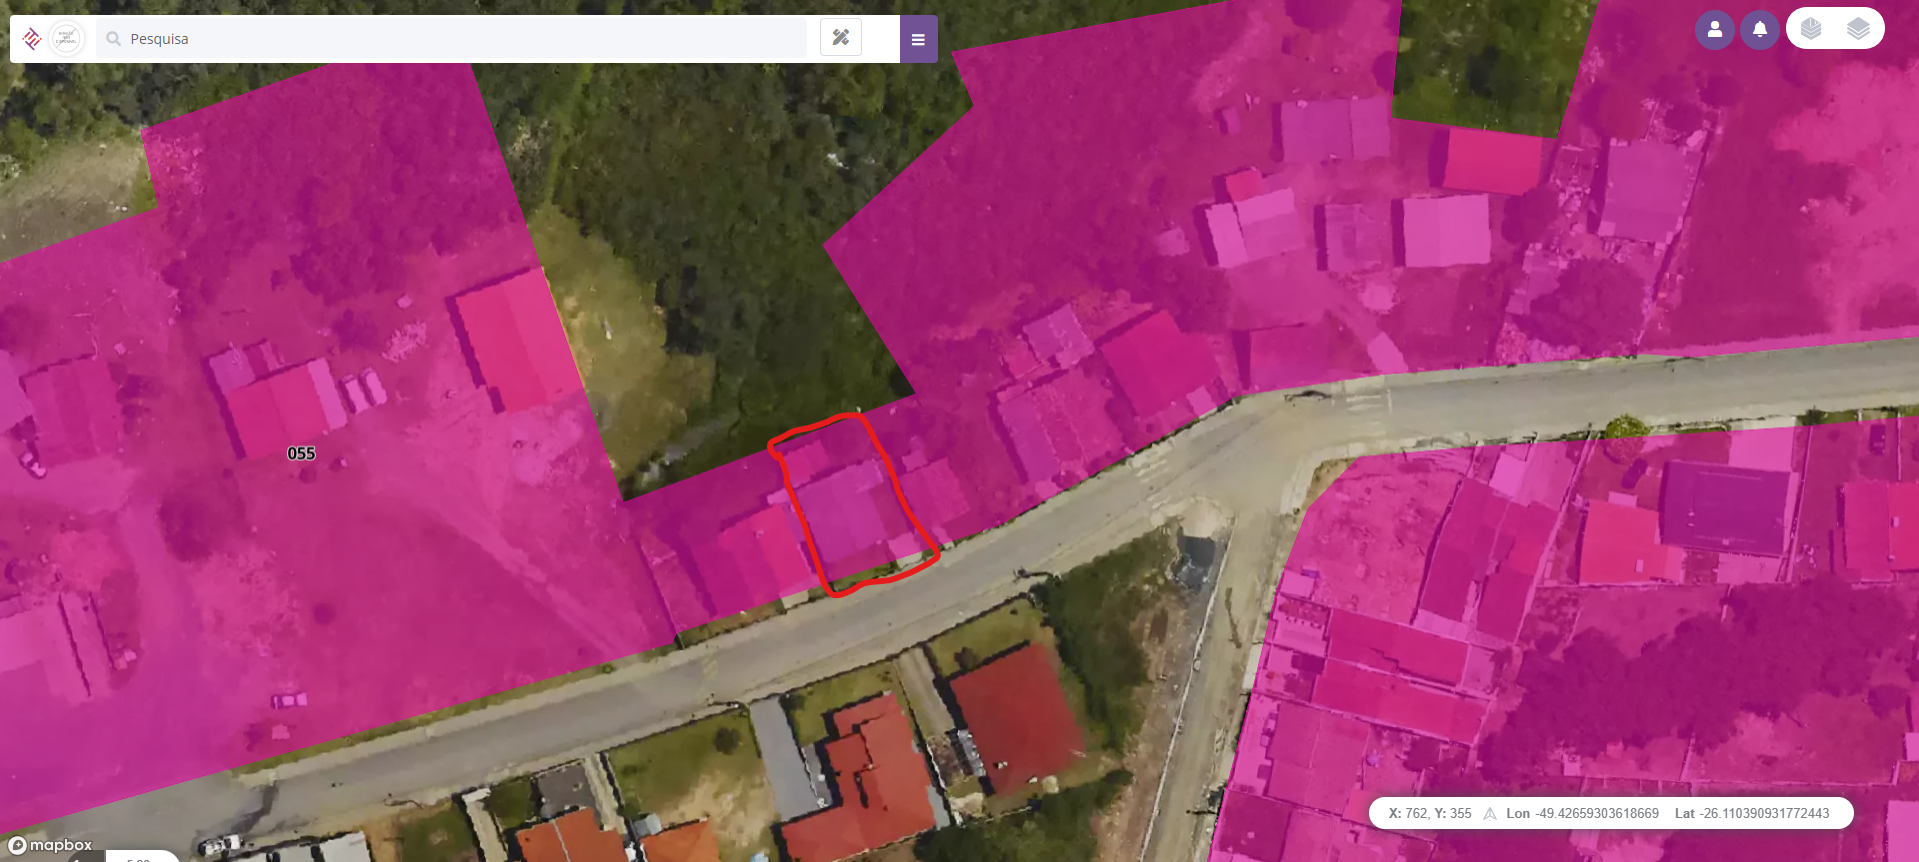Click the Lon coordinate value
This screenshot has width=1919, height=862.
click(x=1597, y=813)
